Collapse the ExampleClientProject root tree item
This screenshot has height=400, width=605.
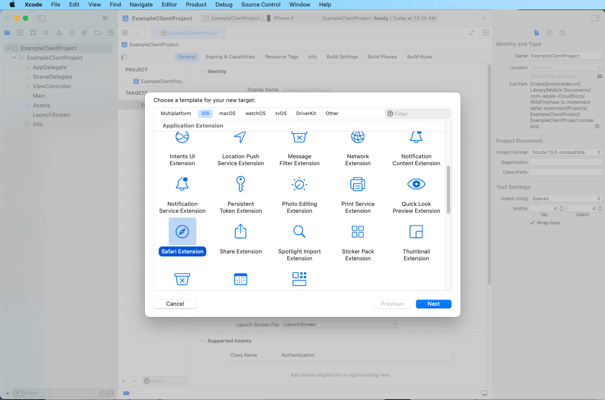(x=8, y=48)
